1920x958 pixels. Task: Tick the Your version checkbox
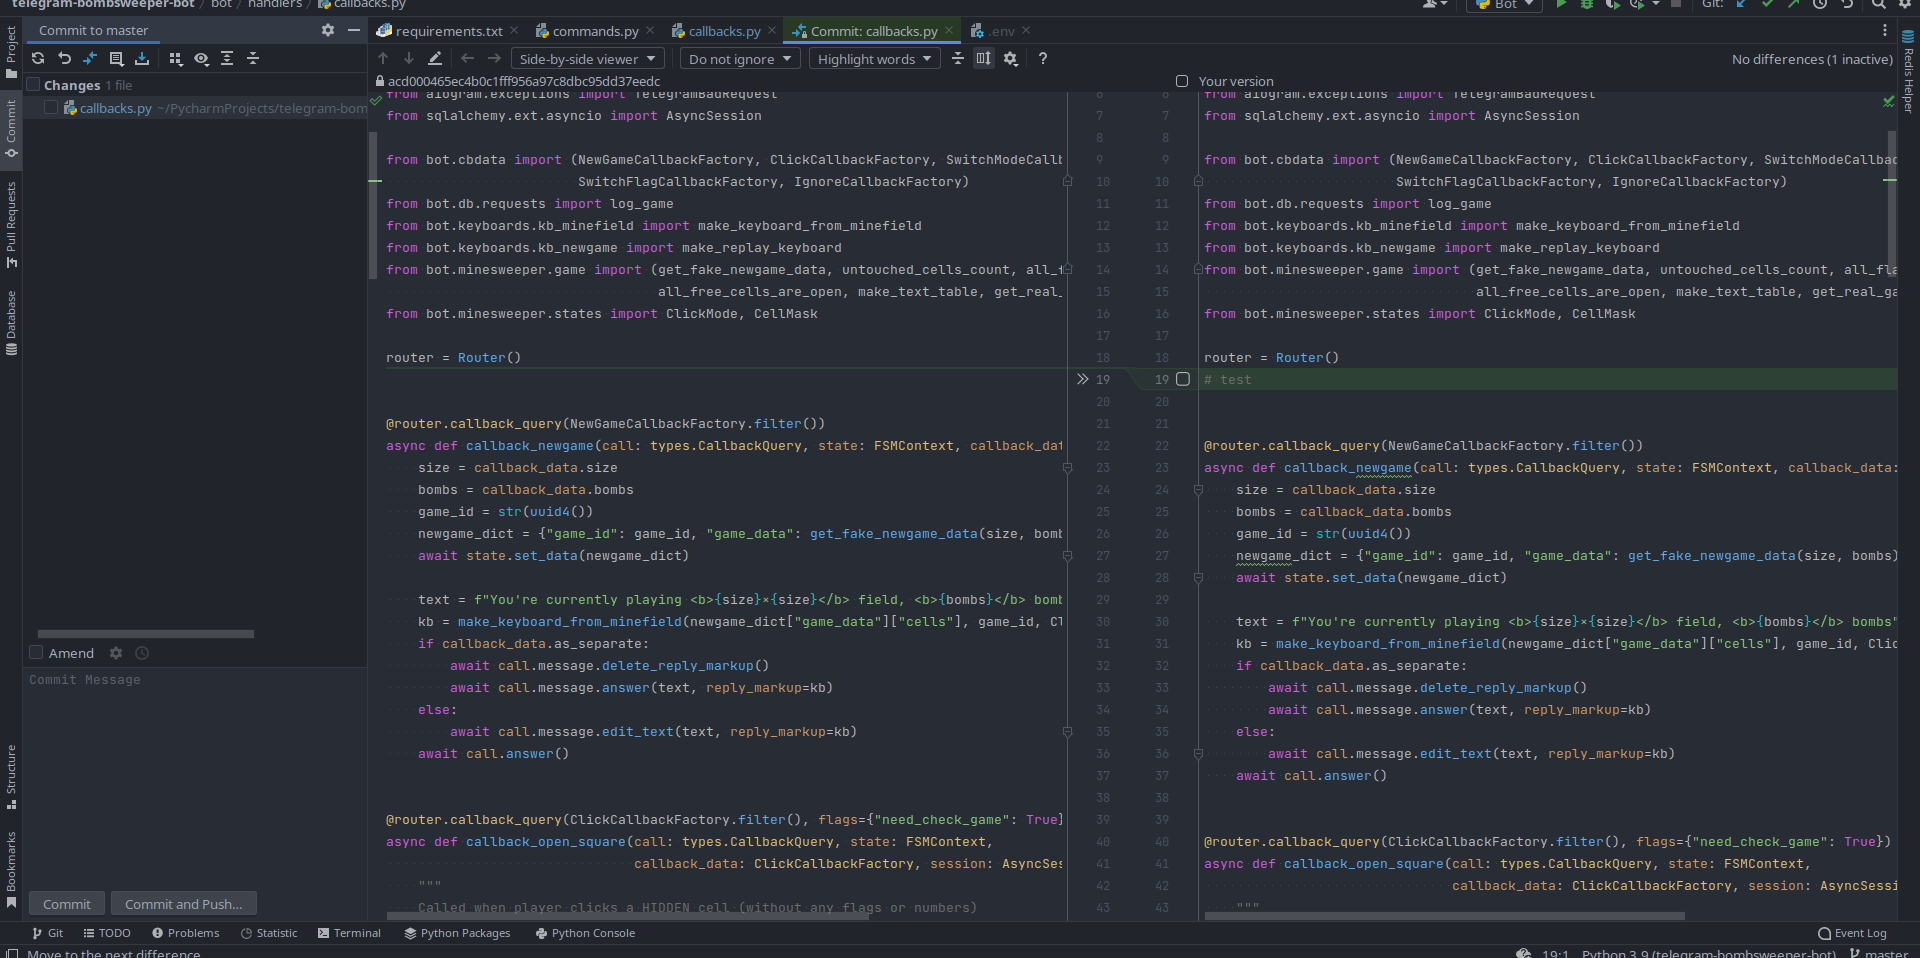point(1182,81)
